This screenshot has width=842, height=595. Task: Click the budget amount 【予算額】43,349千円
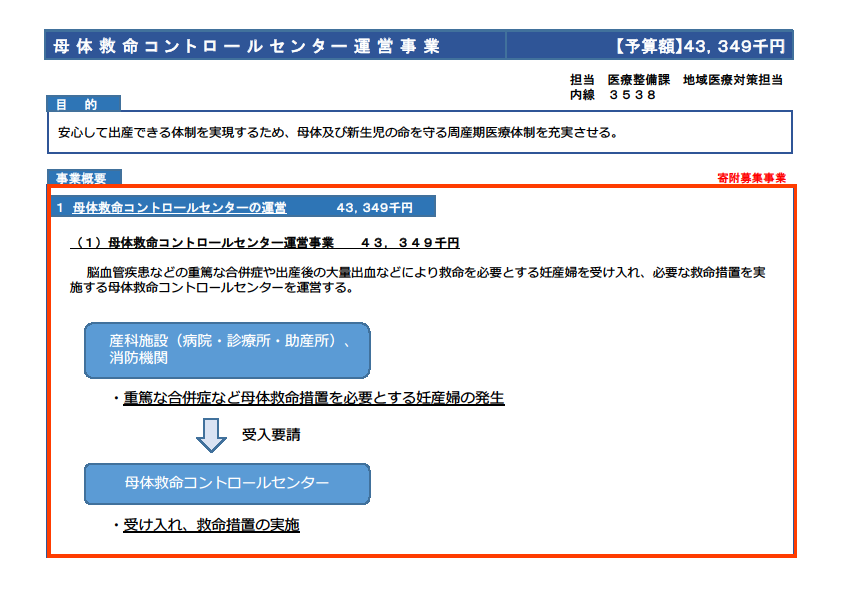[699, 46]
